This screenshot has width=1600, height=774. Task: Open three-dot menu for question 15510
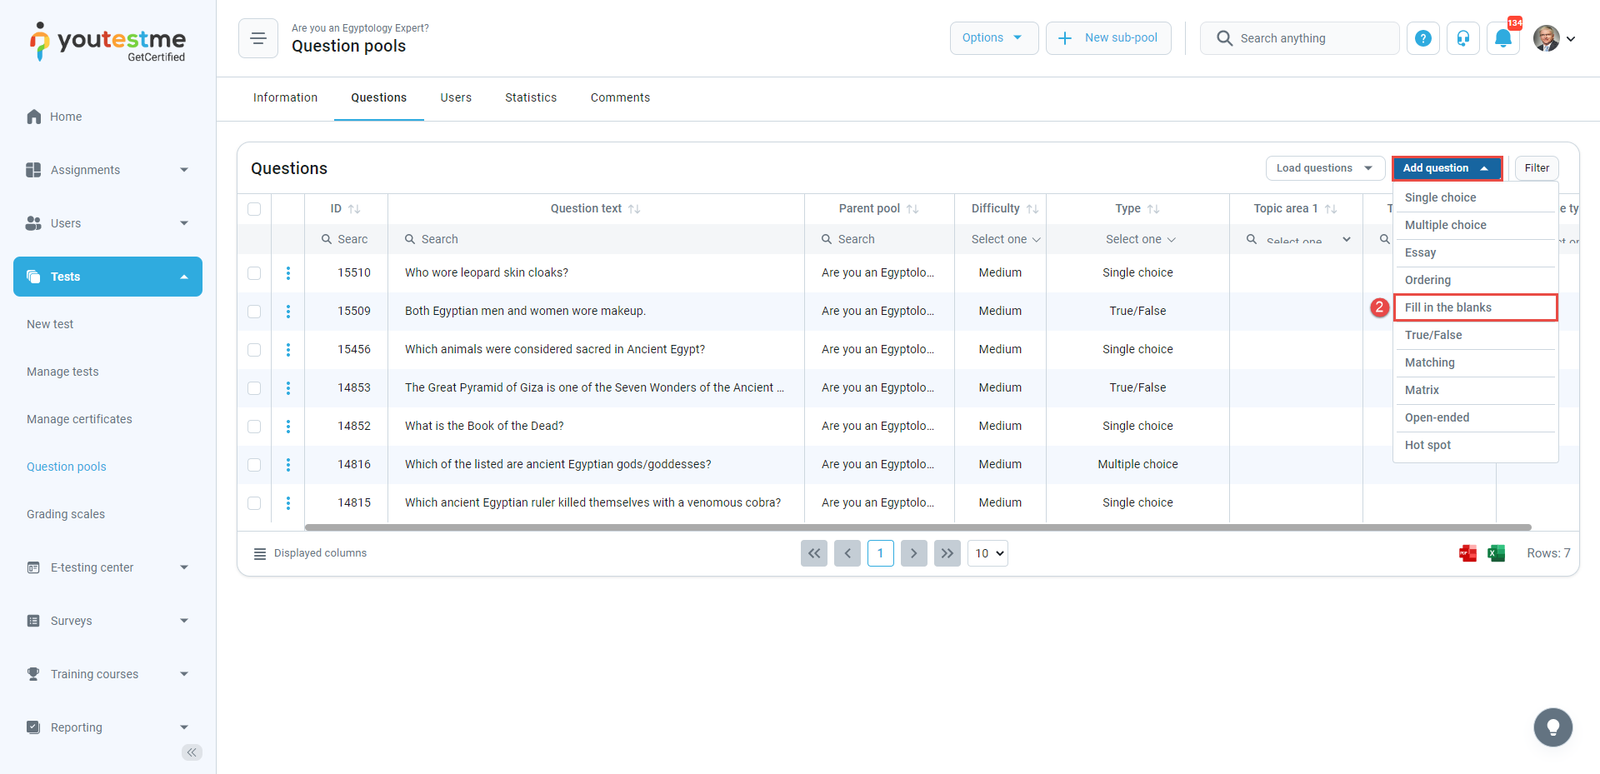click(288, 273)
